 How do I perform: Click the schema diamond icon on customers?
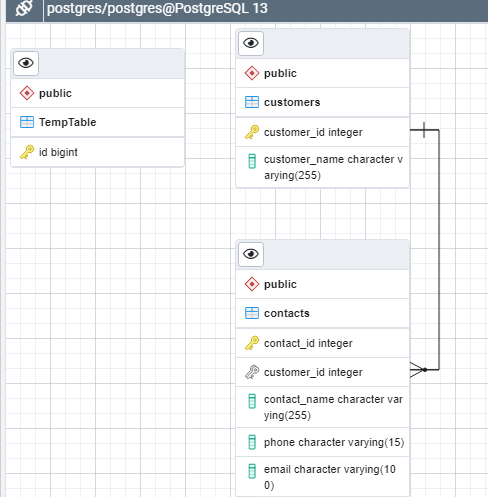(x=252, y=73)
